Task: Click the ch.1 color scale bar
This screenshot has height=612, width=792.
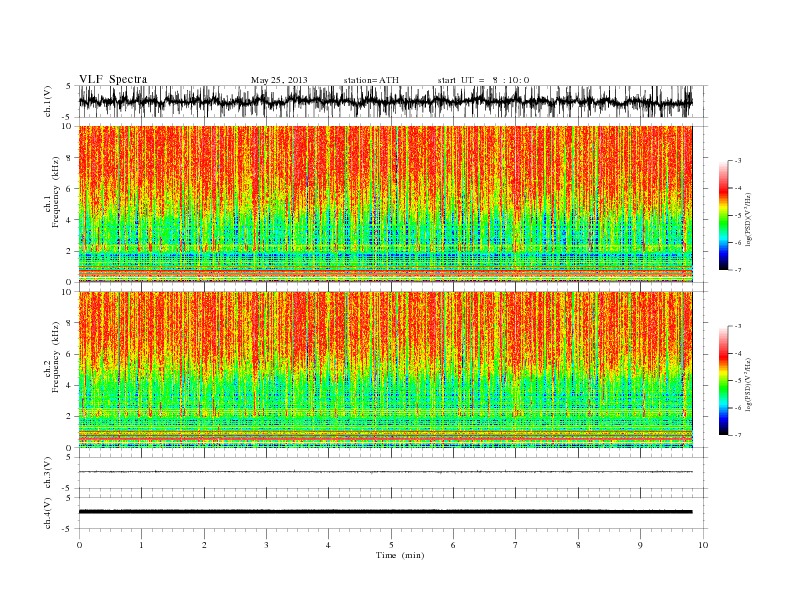Action: (723, 215)
